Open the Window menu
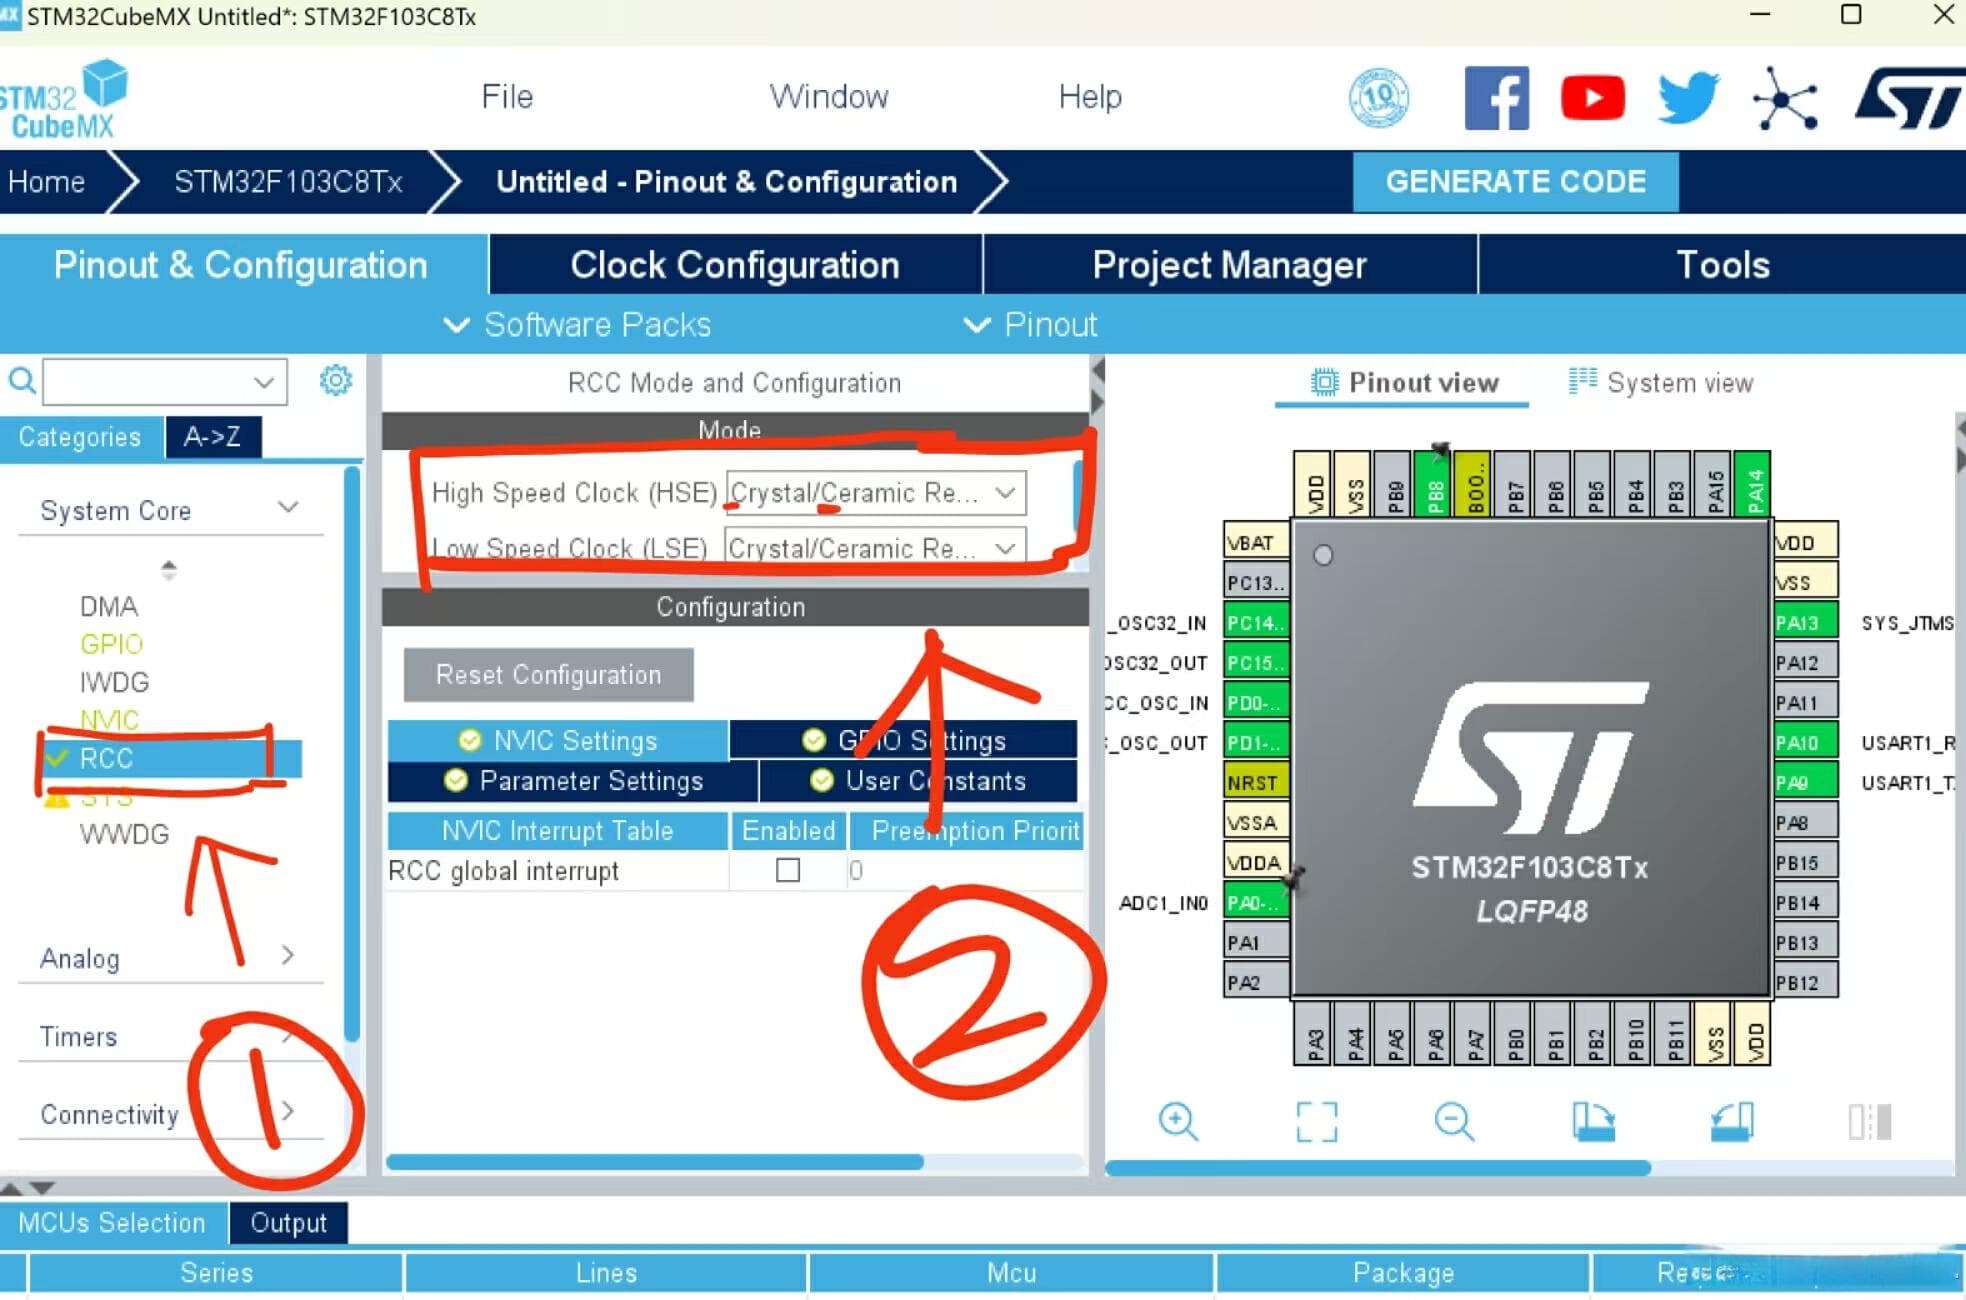The width and height of the screenshot is (1966, 1300). (x=828, y=97)
